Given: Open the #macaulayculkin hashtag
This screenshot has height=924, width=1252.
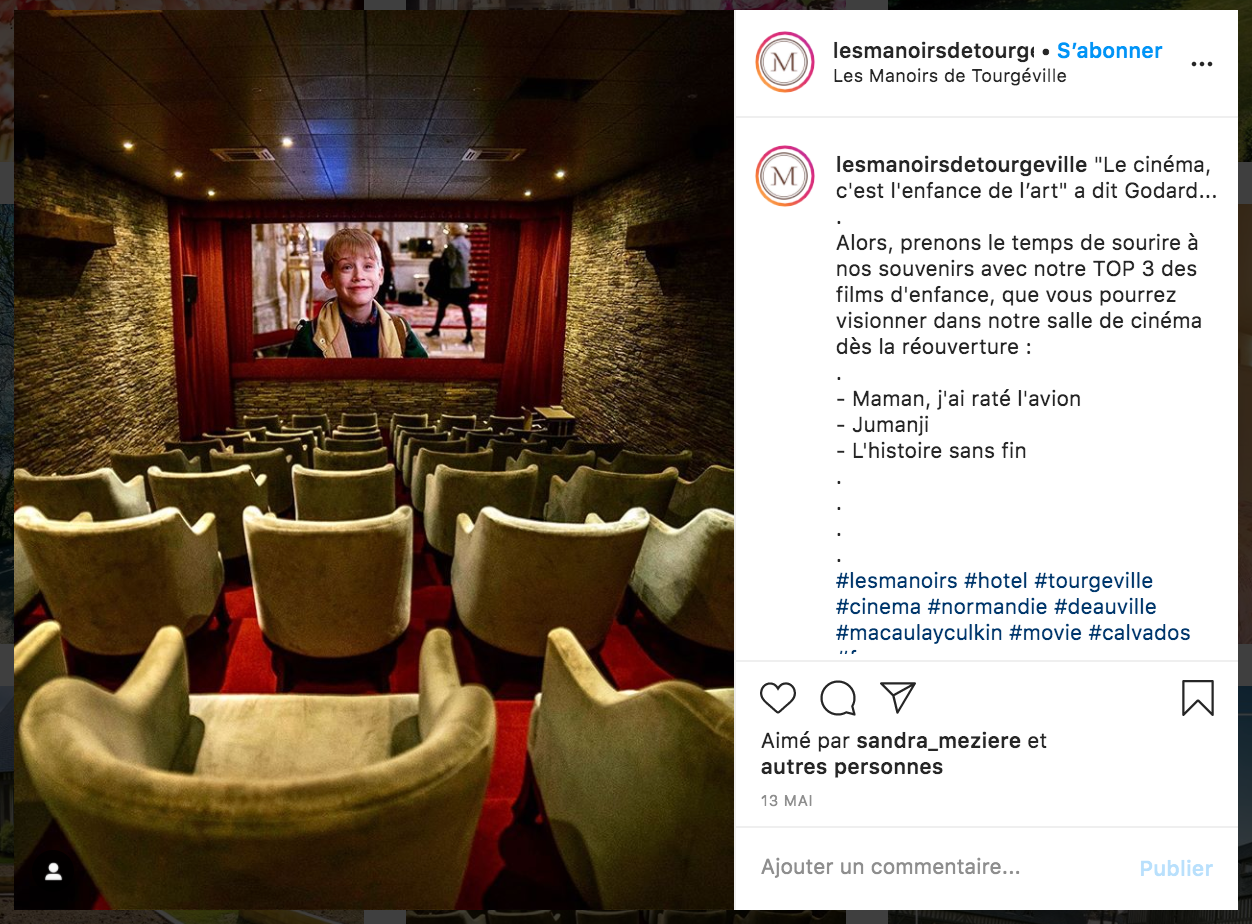Looking at the screenshot, I should tap(919, 633).
